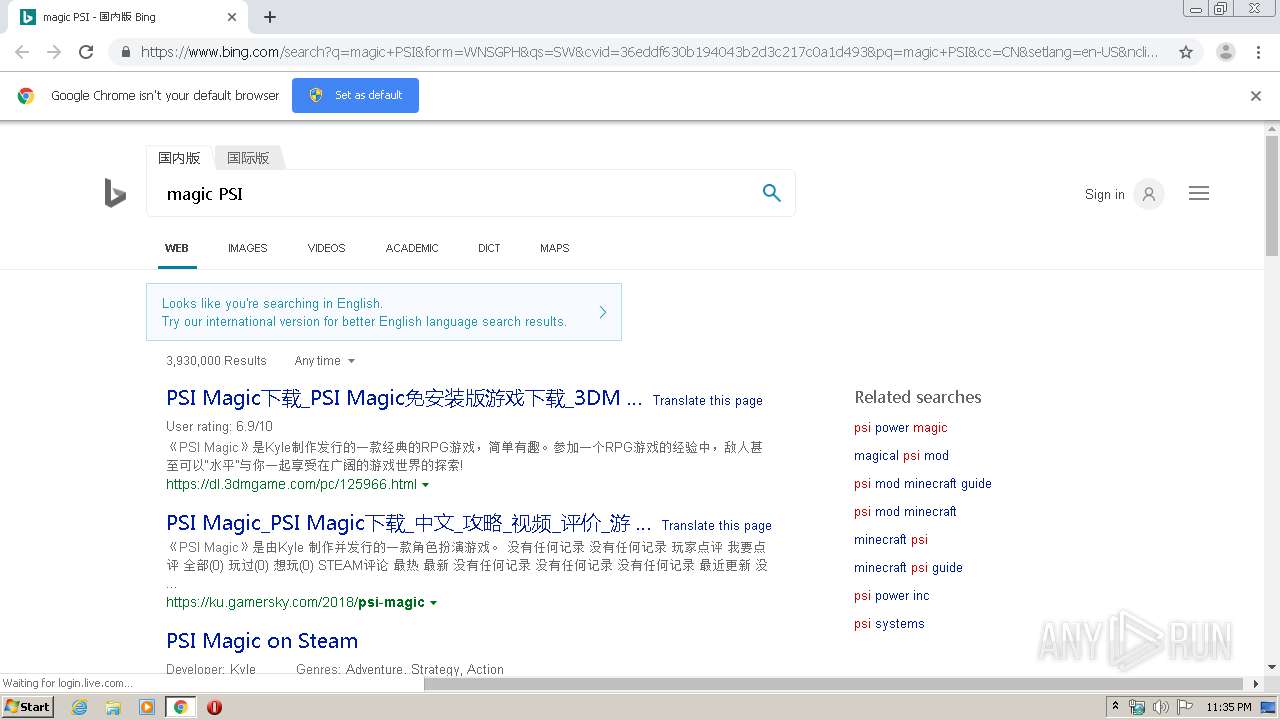Open the Chrome three-dot menu

[1258, 52]
